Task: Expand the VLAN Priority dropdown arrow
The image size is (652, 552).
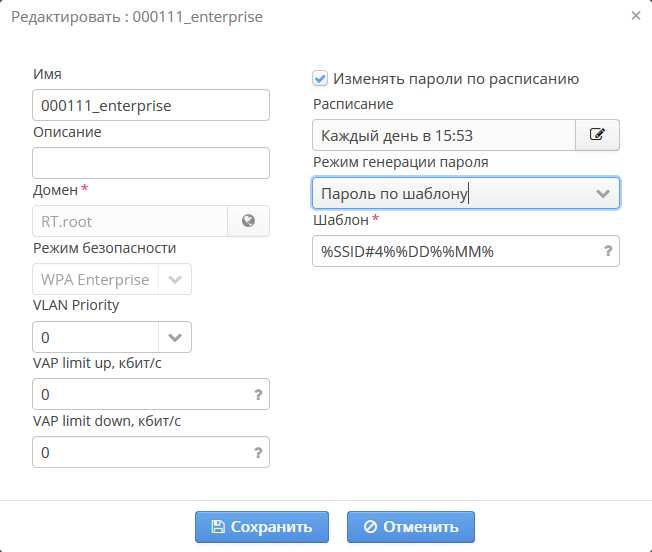Action: tap(175, 337)
